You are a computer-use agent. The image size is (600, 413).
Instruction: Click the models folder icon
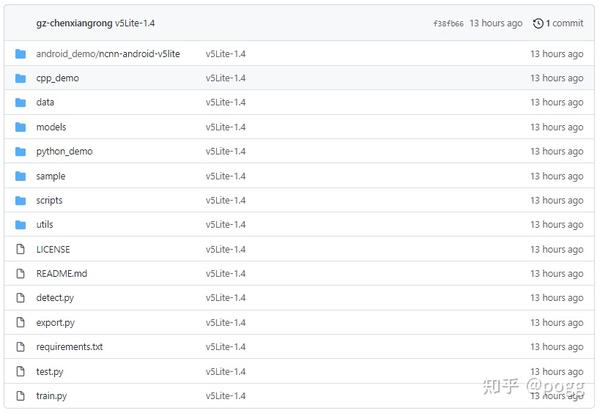[20, 127]
